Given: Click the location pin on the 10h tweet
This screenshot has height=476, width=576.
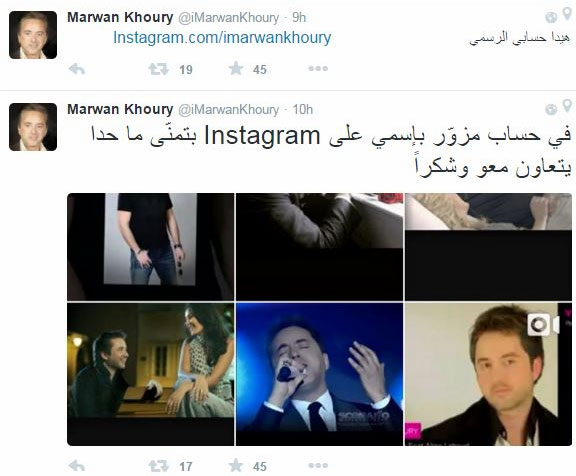Looking at the screenshot, I should 567,107.
